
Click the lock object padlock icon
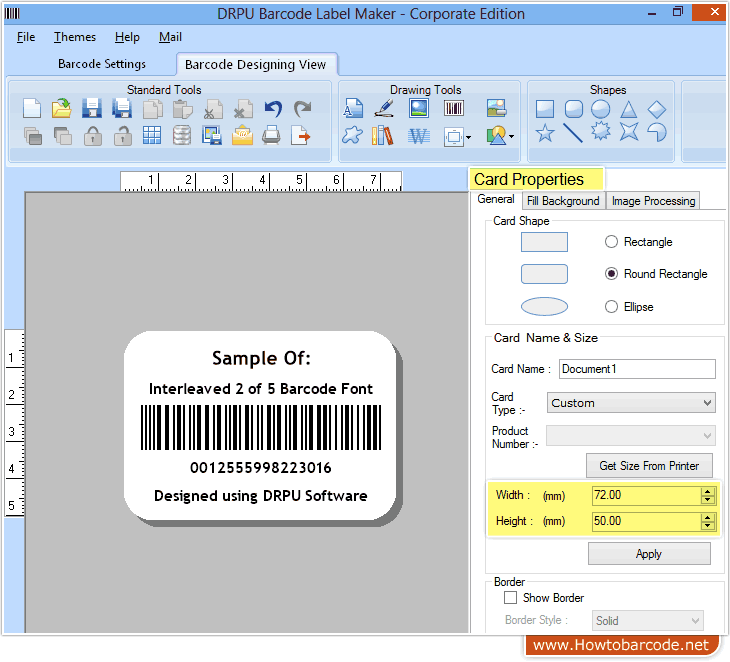[93, 136]
